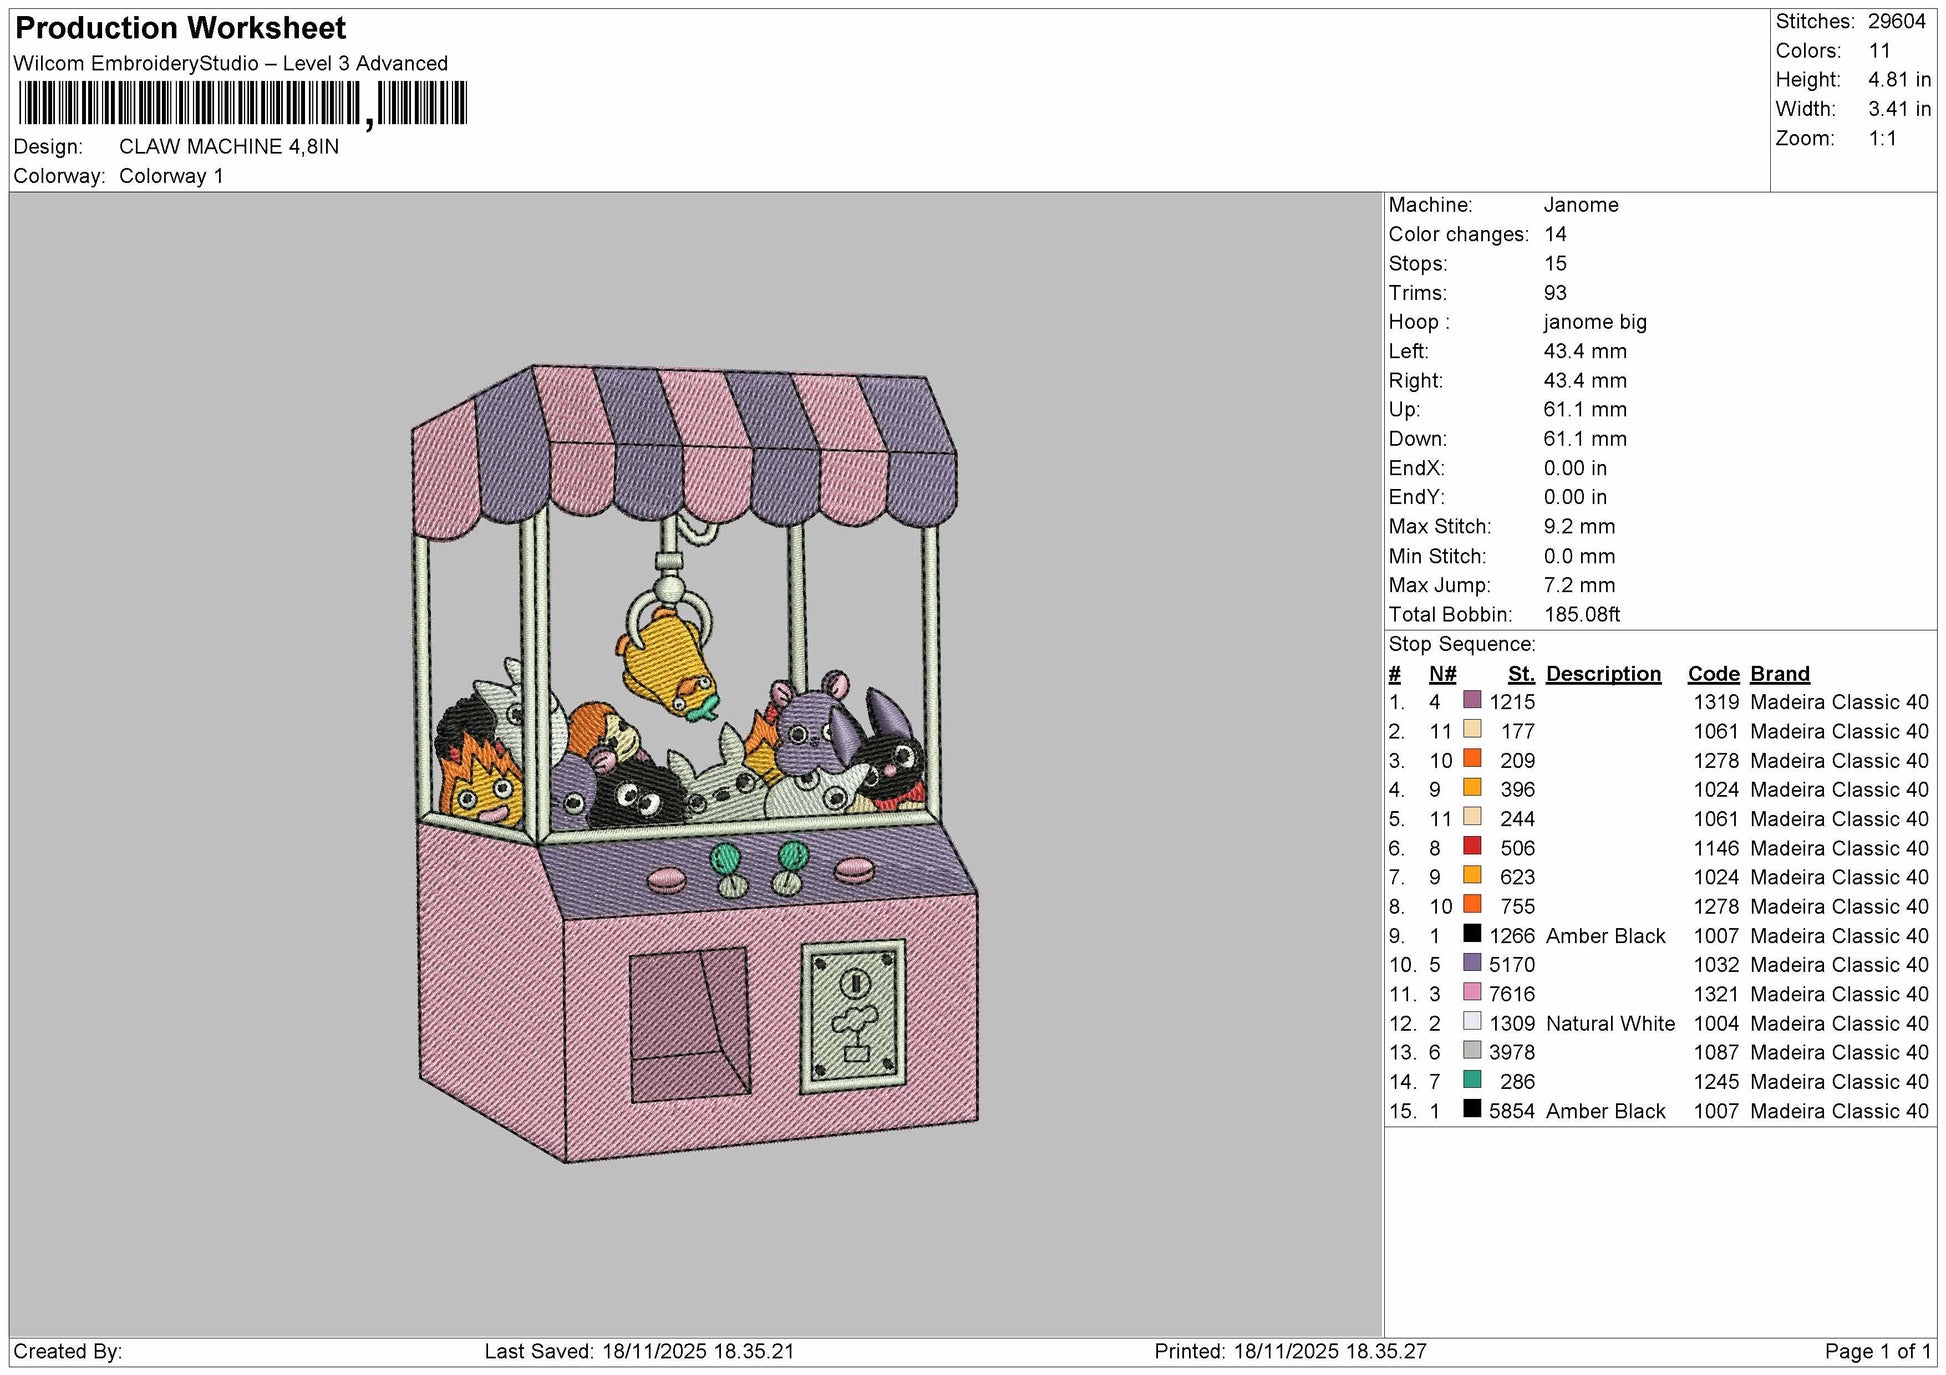Viewport: 1946px width, 1375px height.
Task: Click the beige swatch for stop 5 (244 stitches)
Action: tap(1472, 816)
